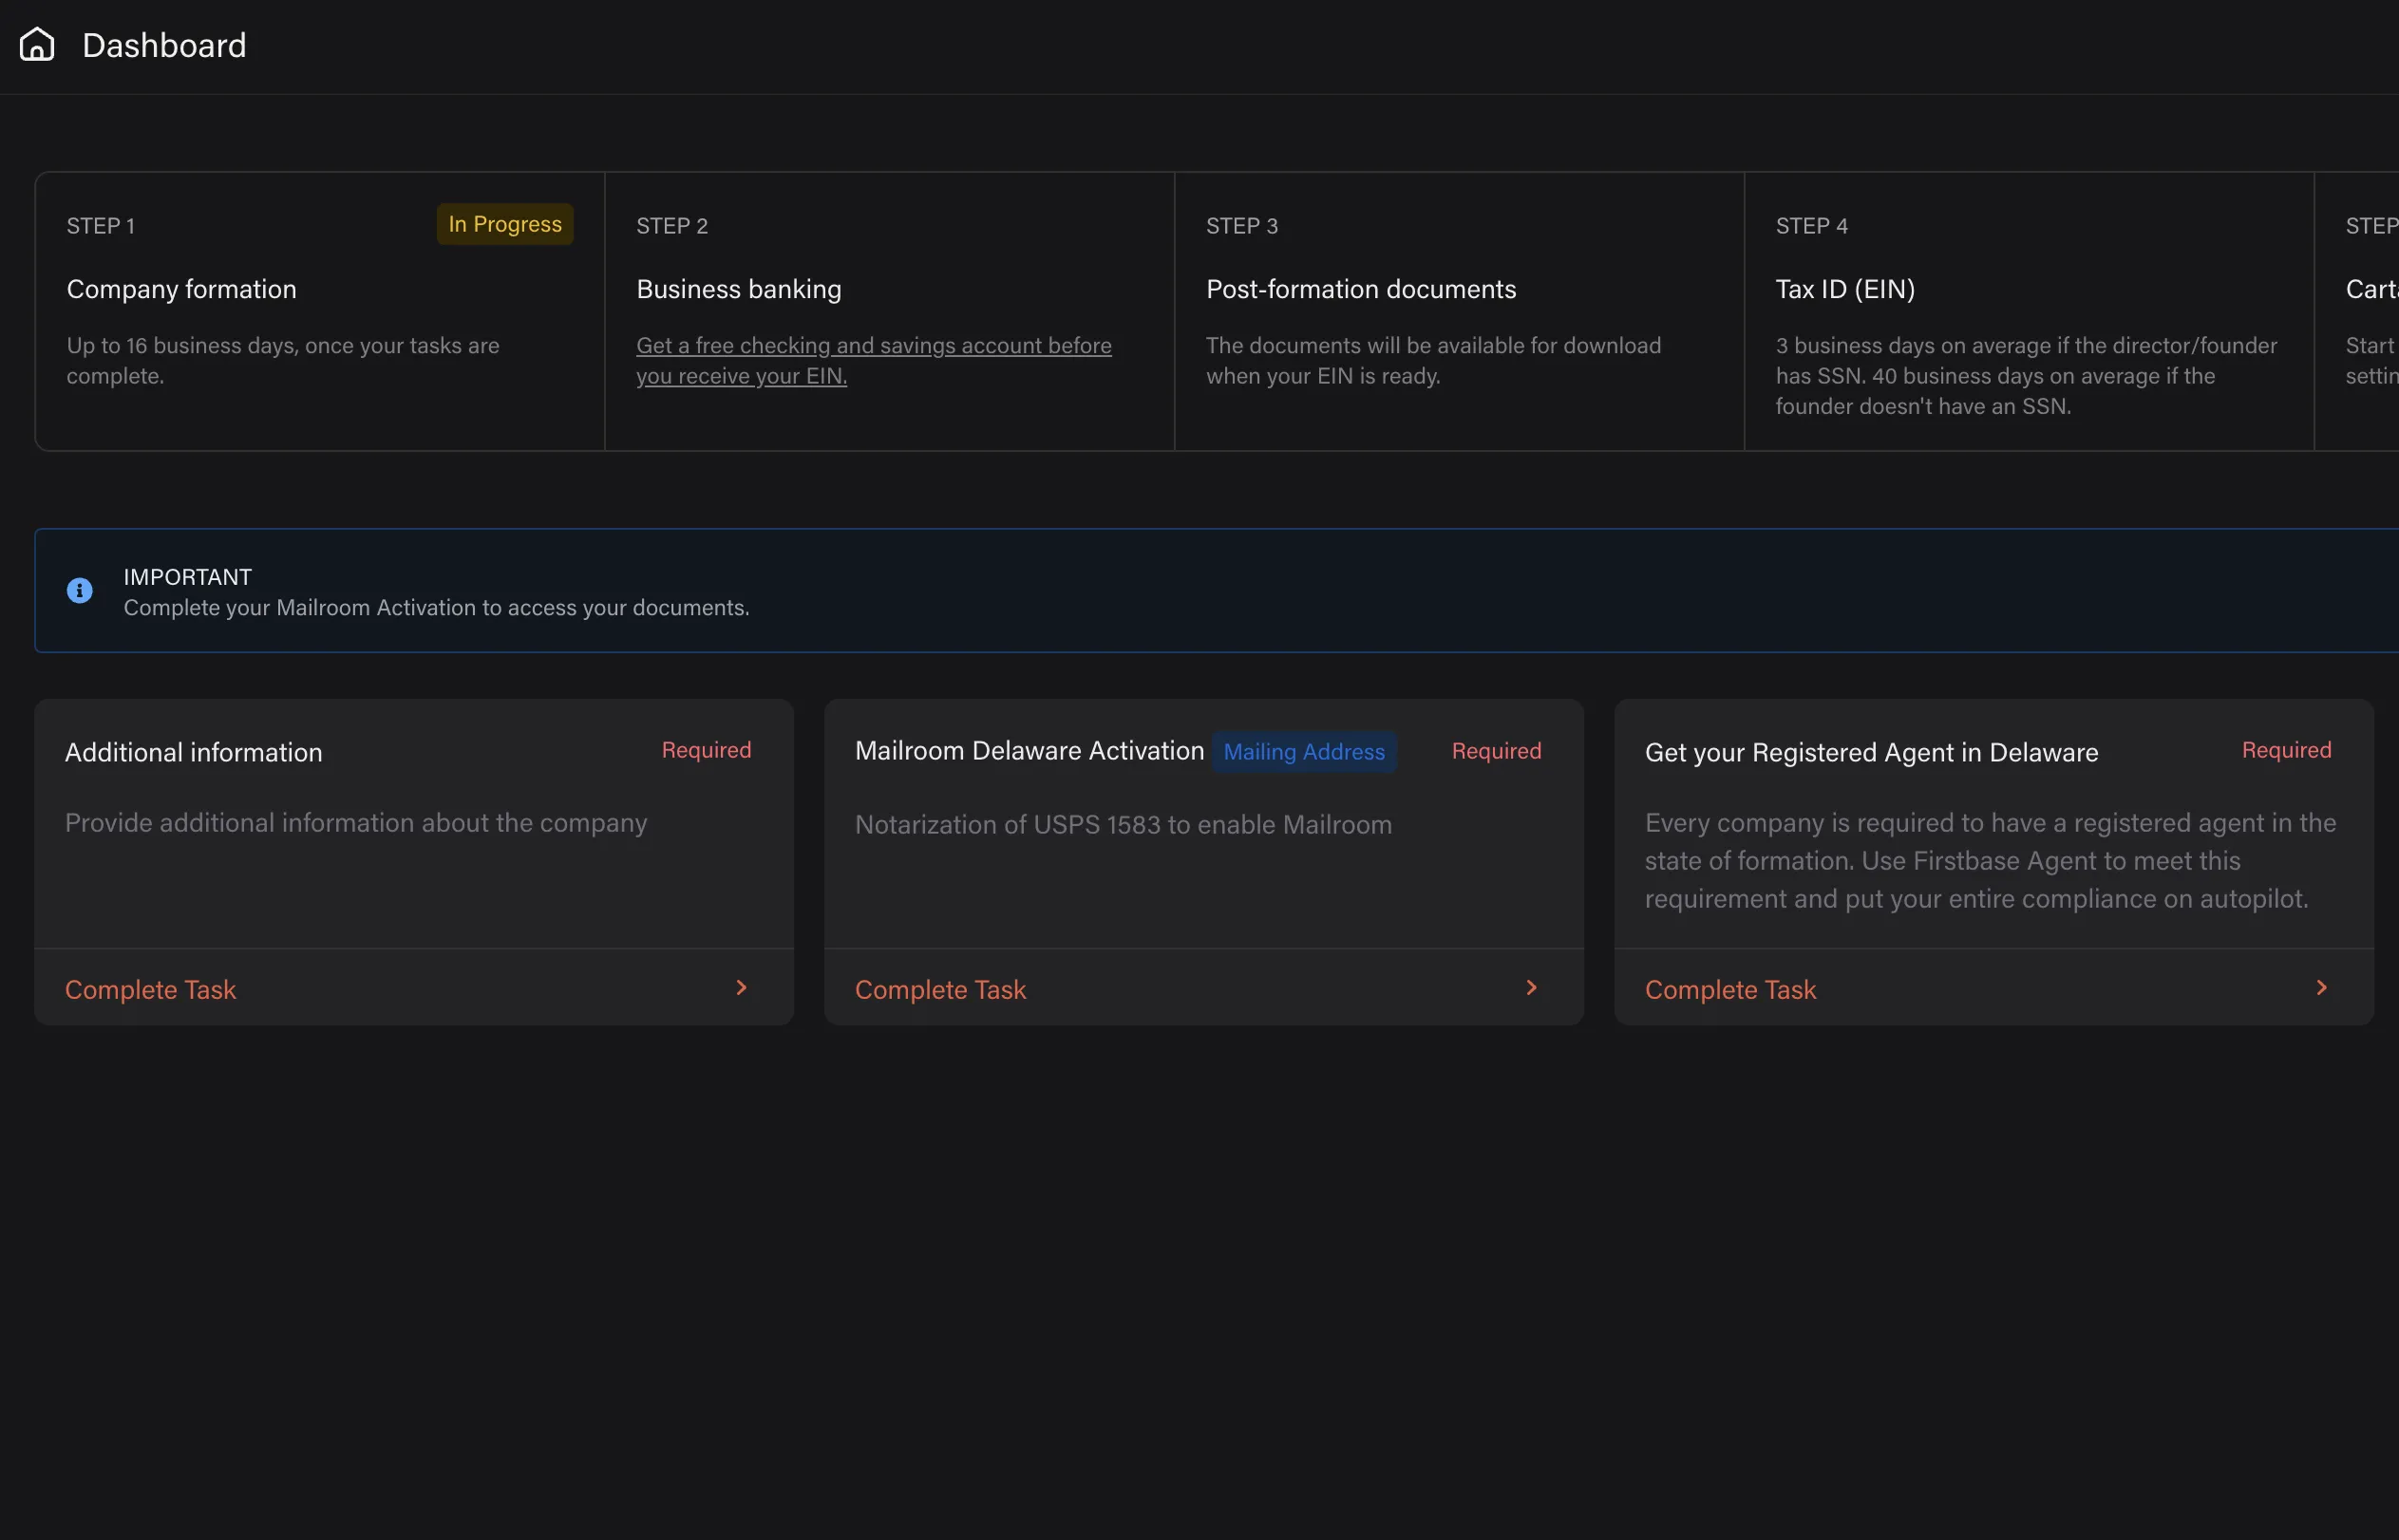The height and width of the screenshot is (1540, 2399).
Task: Open the Step 3 Post-formation documents card
Action: coord(1458,311)
